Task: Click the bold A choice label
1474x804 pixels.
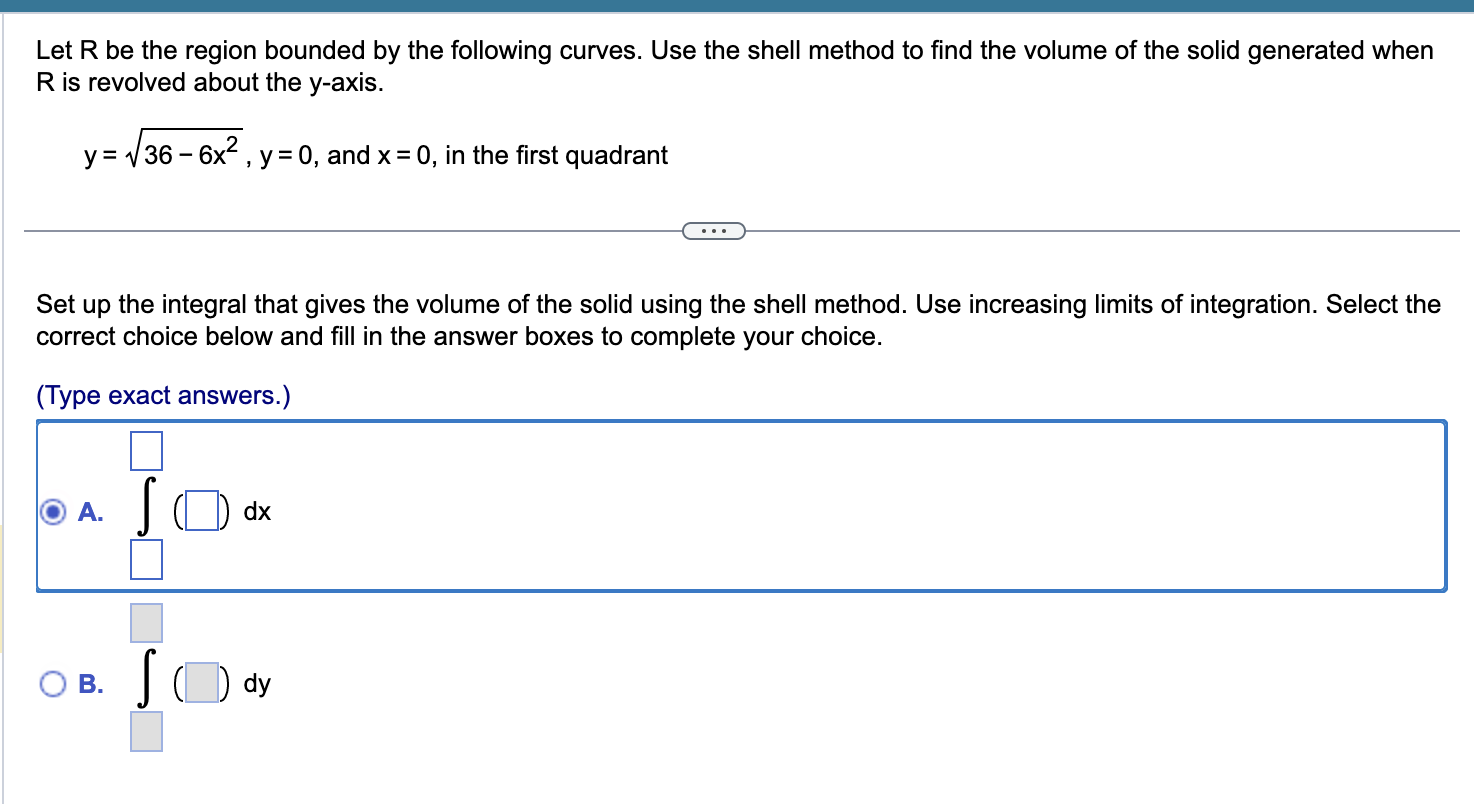Action: [x=89, y=512]
